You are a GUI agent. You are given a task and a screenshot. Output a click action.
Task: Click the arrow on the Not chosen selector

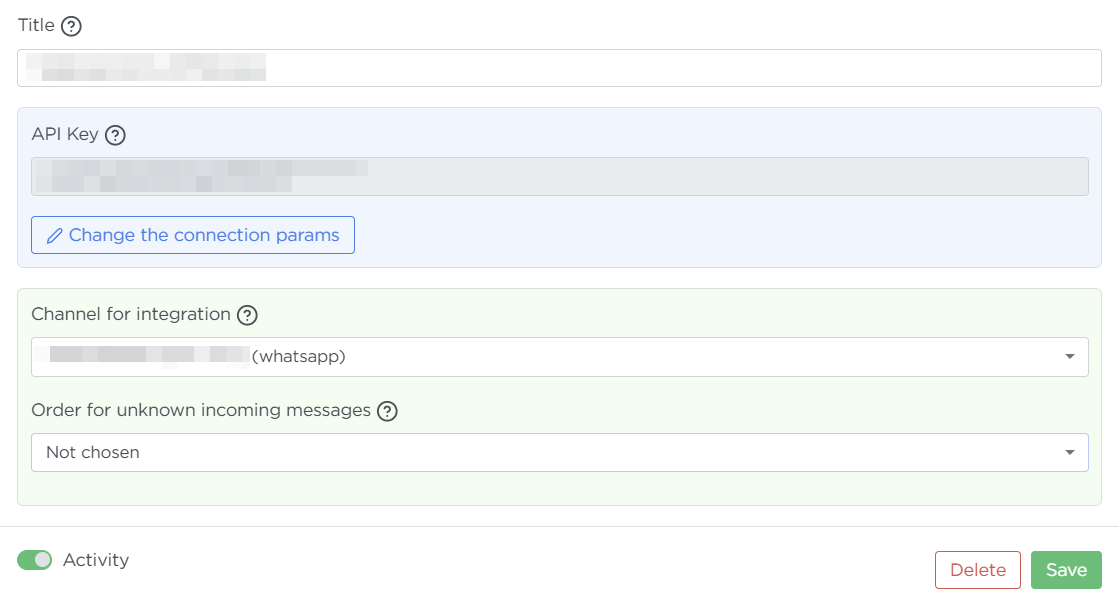(1069, 452)
